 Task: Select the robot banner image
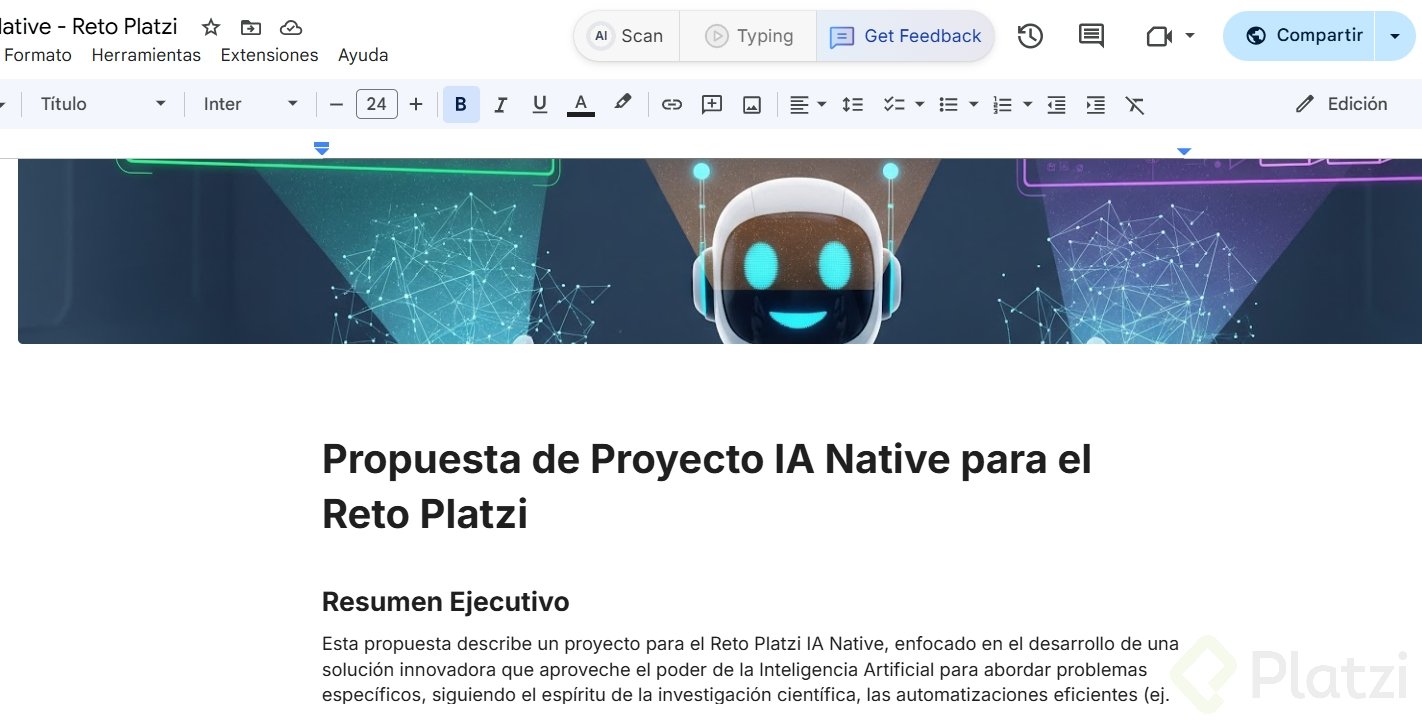click(720, 251)
